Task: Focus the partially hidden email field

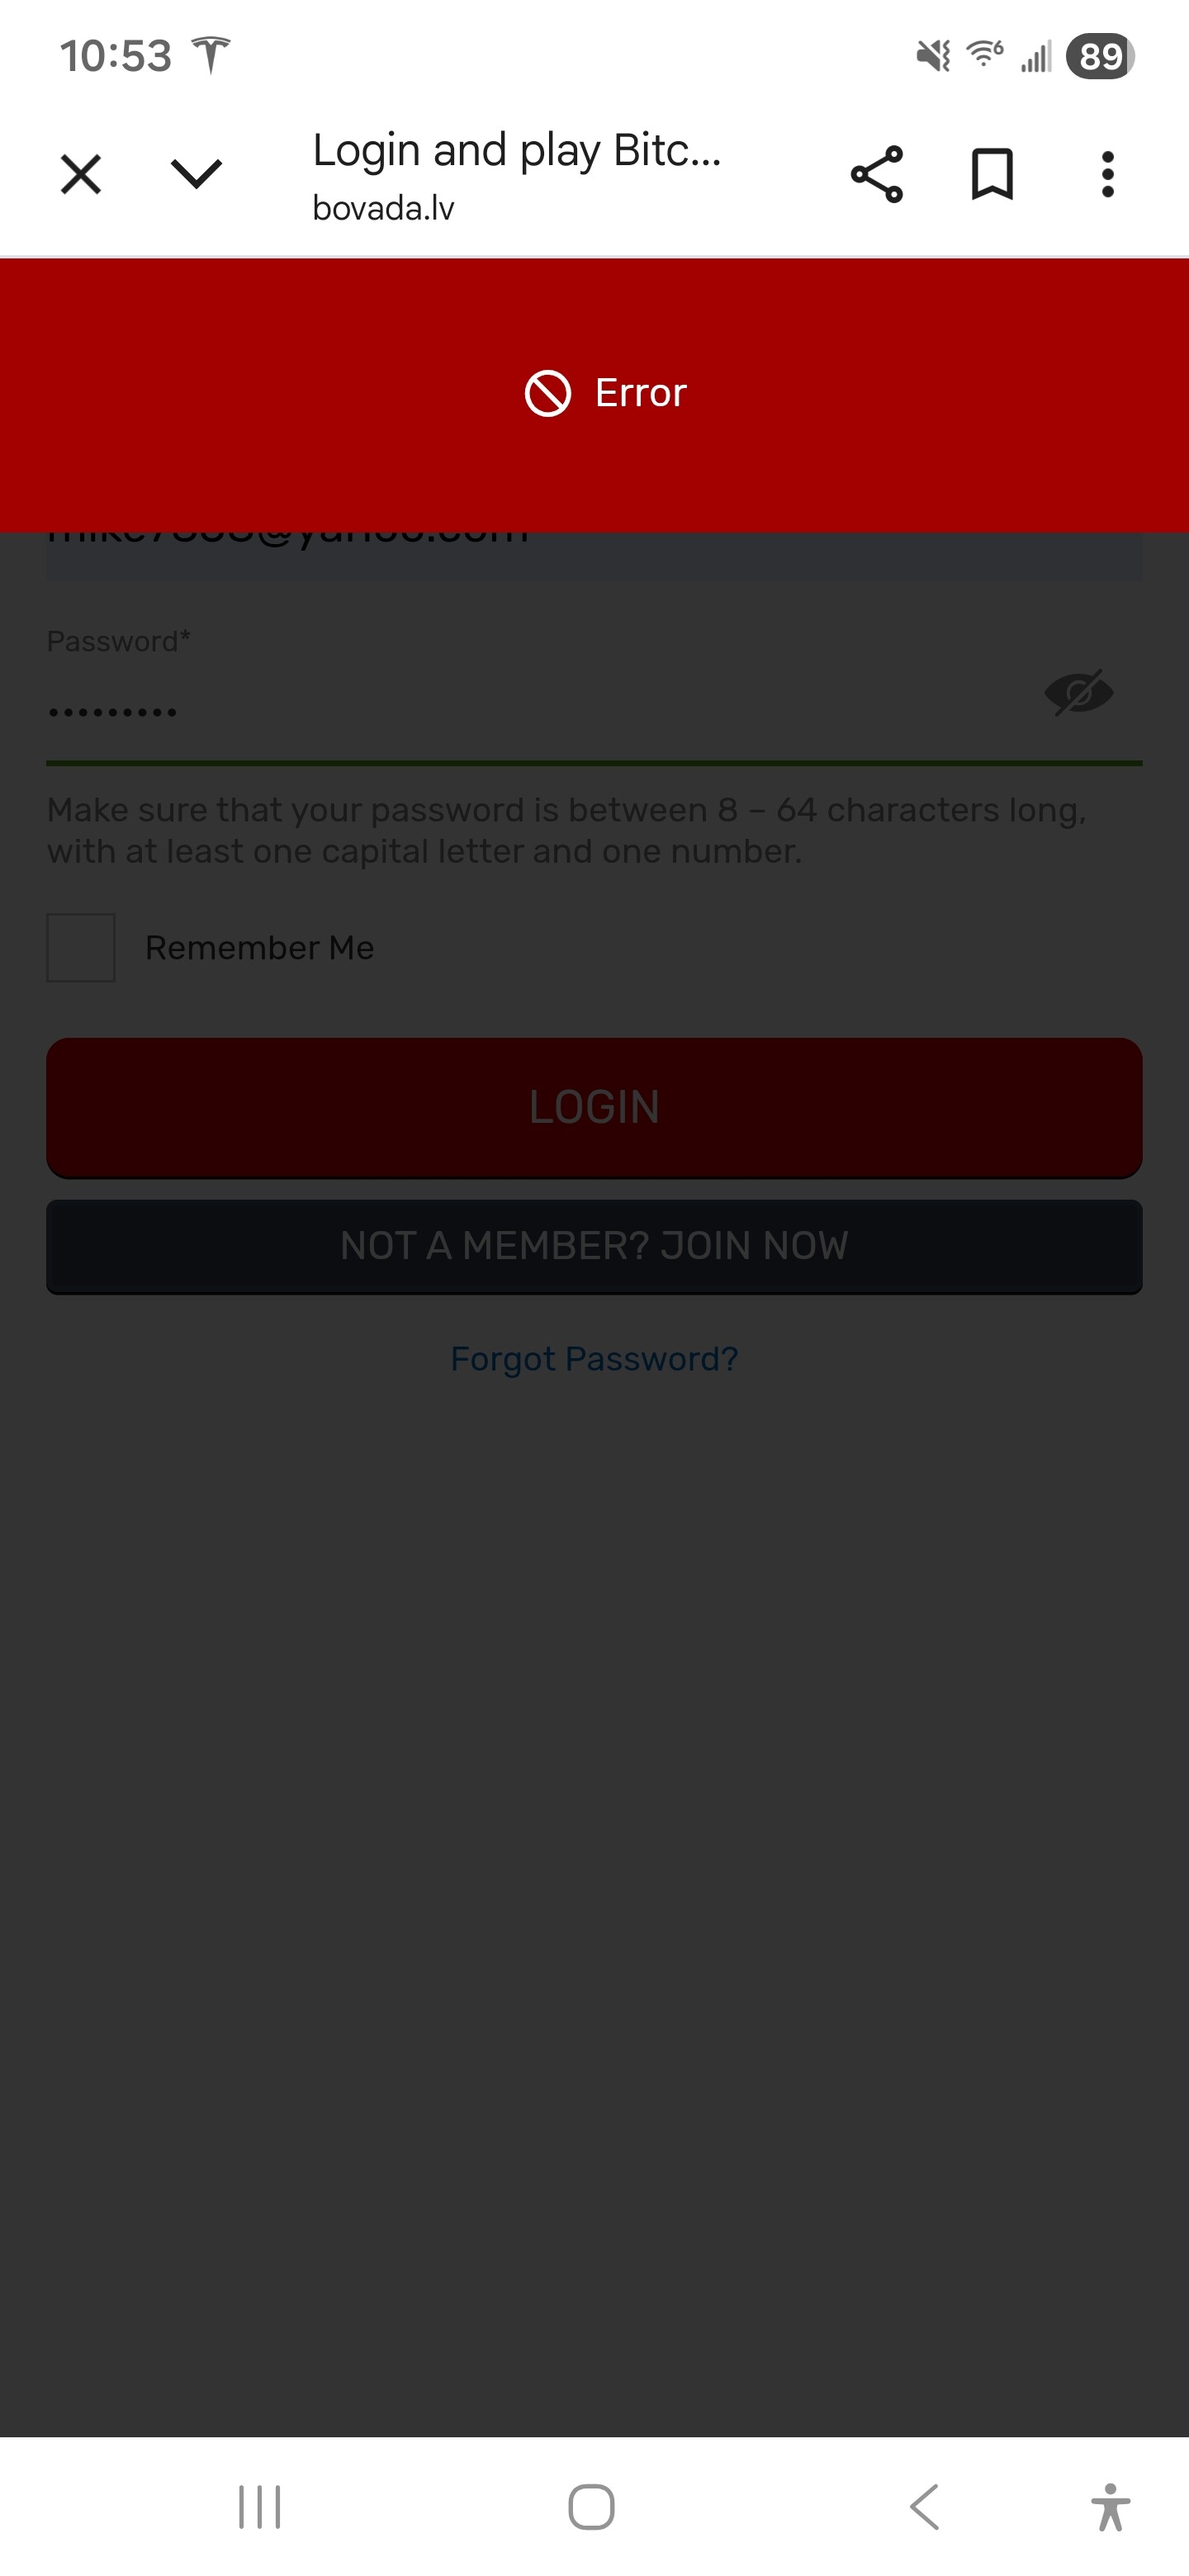Action: coord(594,555)
